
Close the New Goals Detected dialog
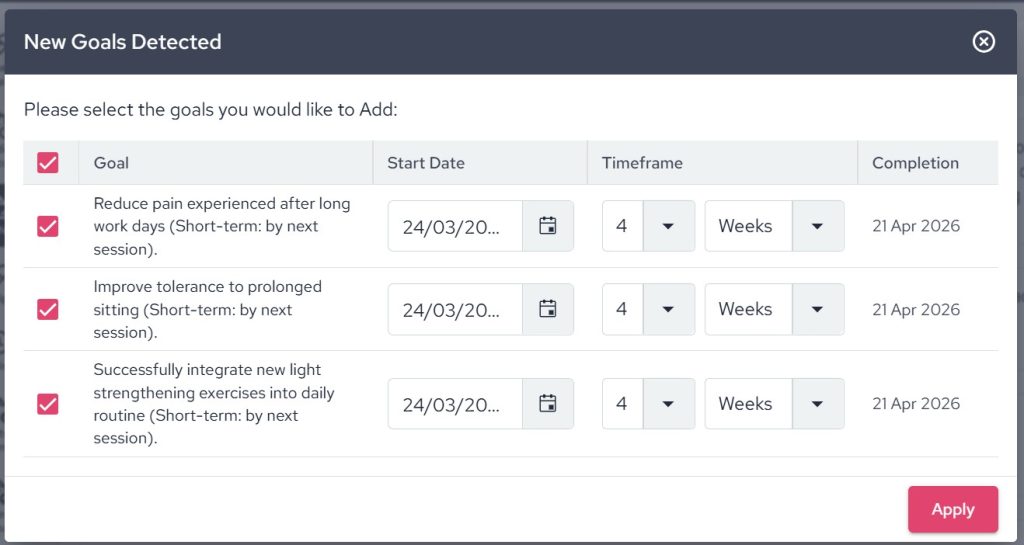click(x=984, y=42)
